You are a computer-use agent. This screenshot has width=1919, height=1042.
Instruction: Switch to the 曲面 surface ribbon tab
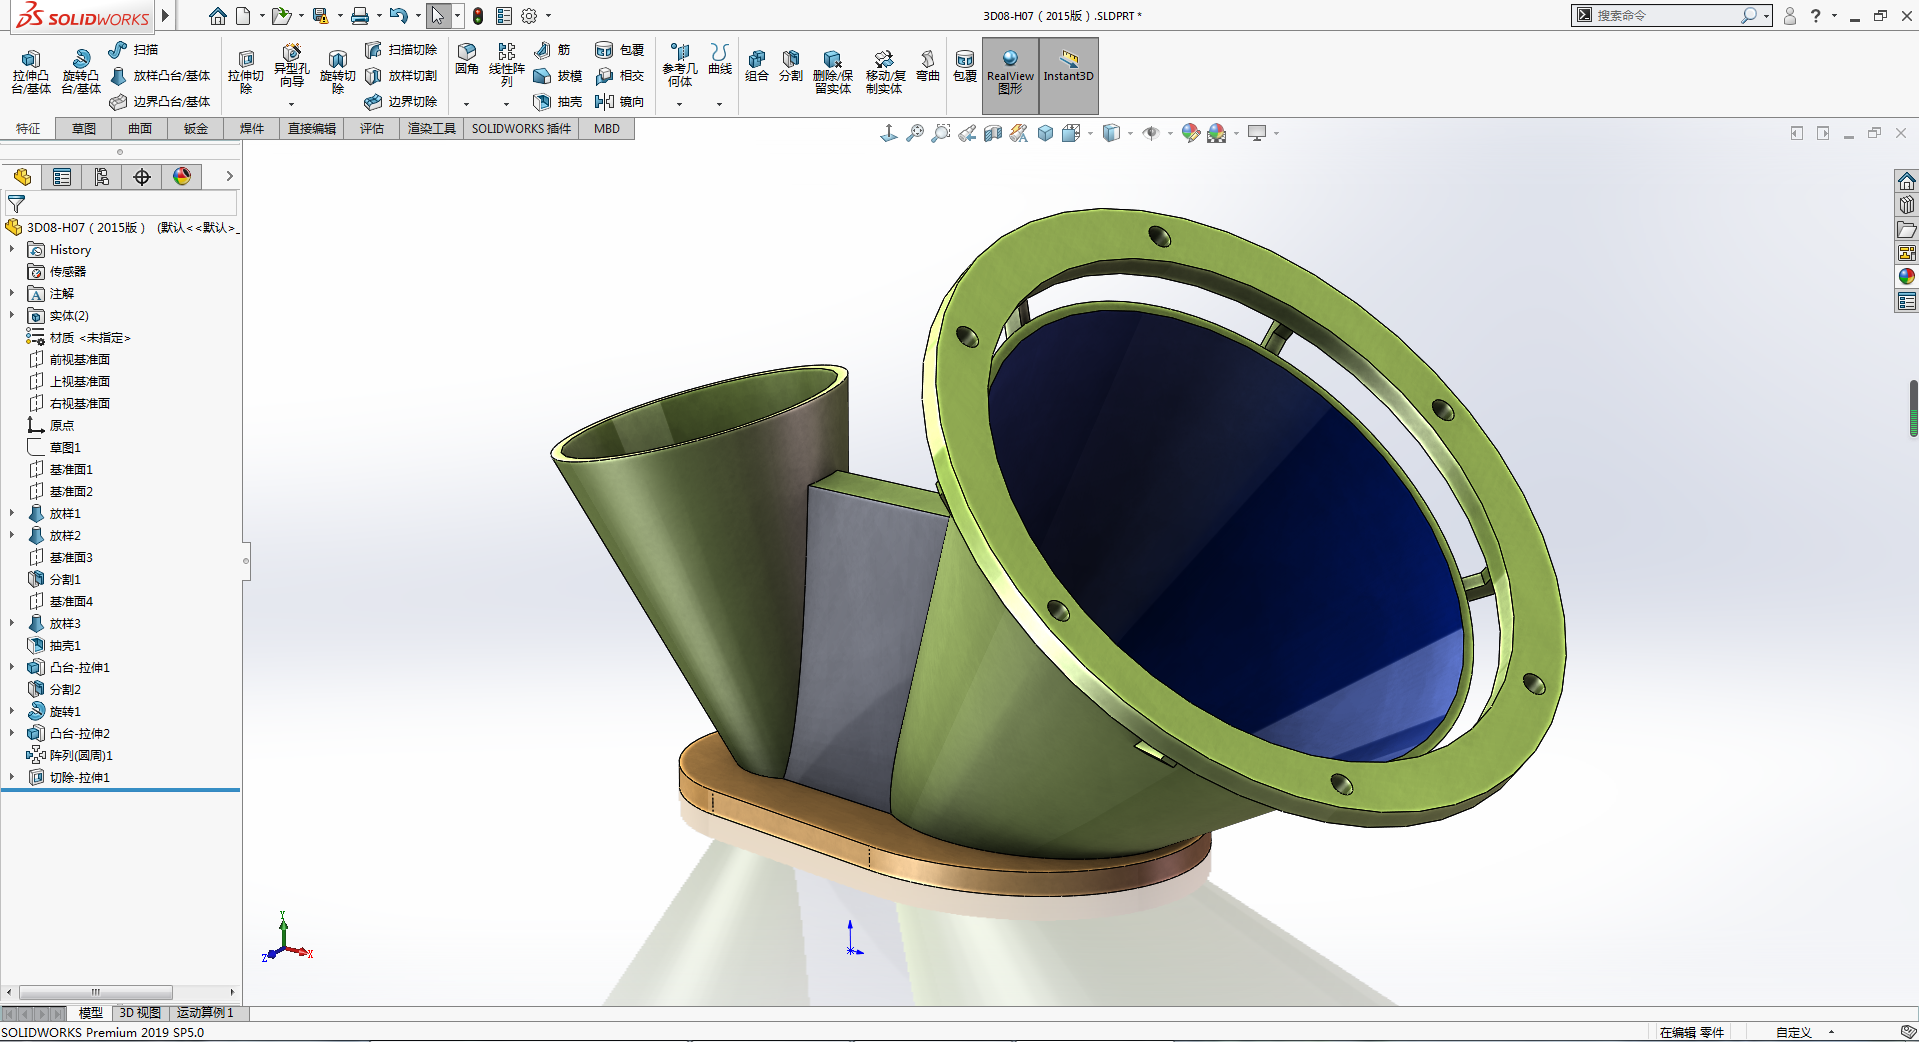tap(140, 128)
